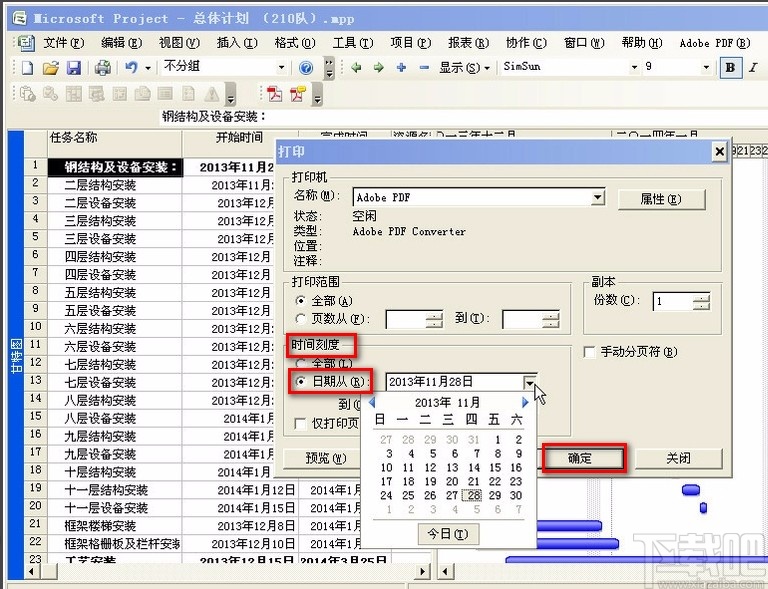The width and height of the screenshot is (768, 589).
Task: Open the 视图(V) menu
Action: [179, 43]
